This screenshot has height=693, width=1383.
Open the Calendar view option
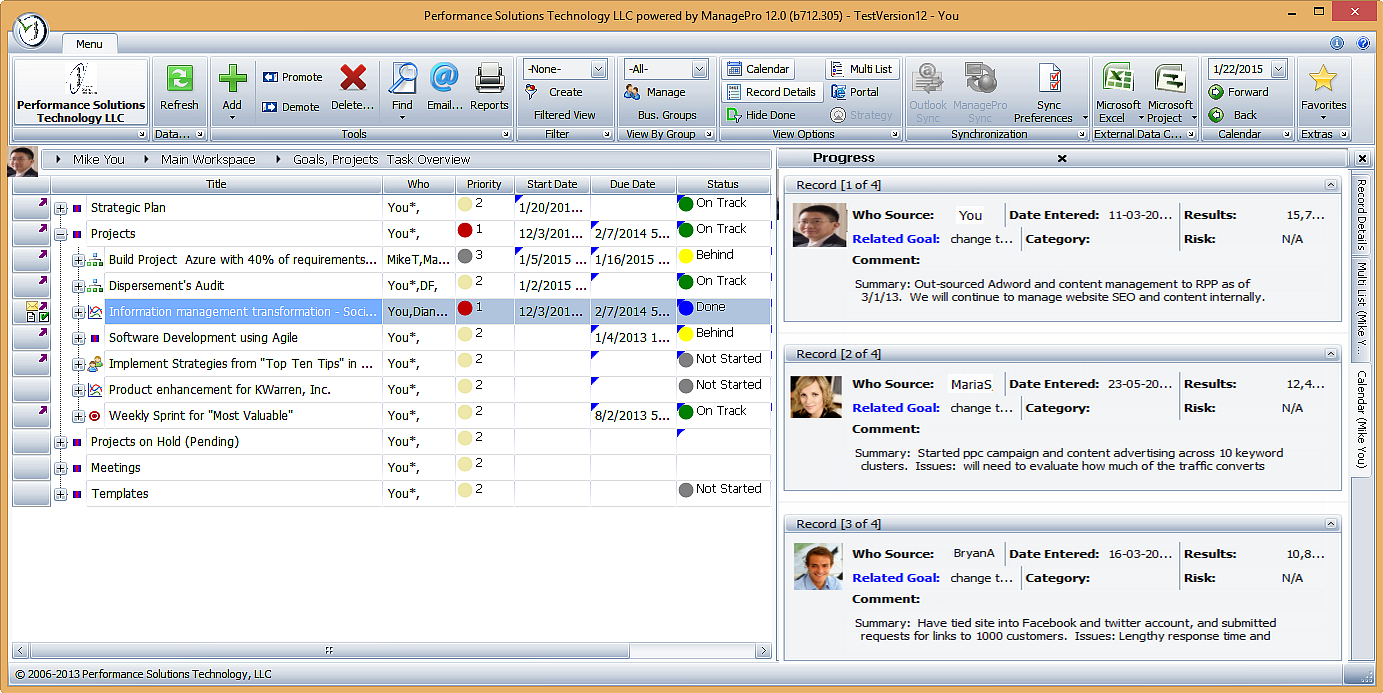758,69
